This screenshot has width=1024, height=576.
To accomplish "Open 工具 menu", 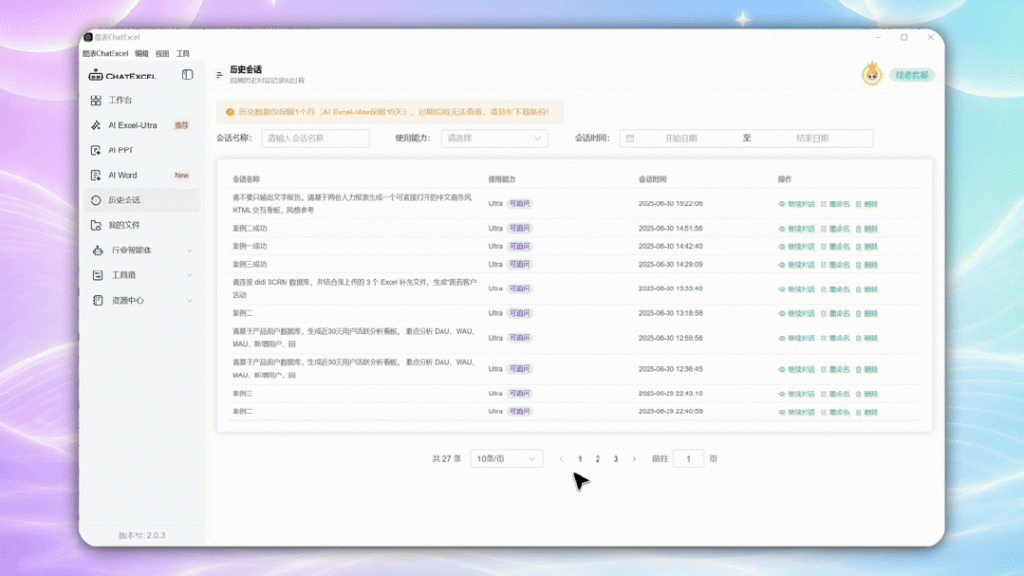I will click(183, 54).
